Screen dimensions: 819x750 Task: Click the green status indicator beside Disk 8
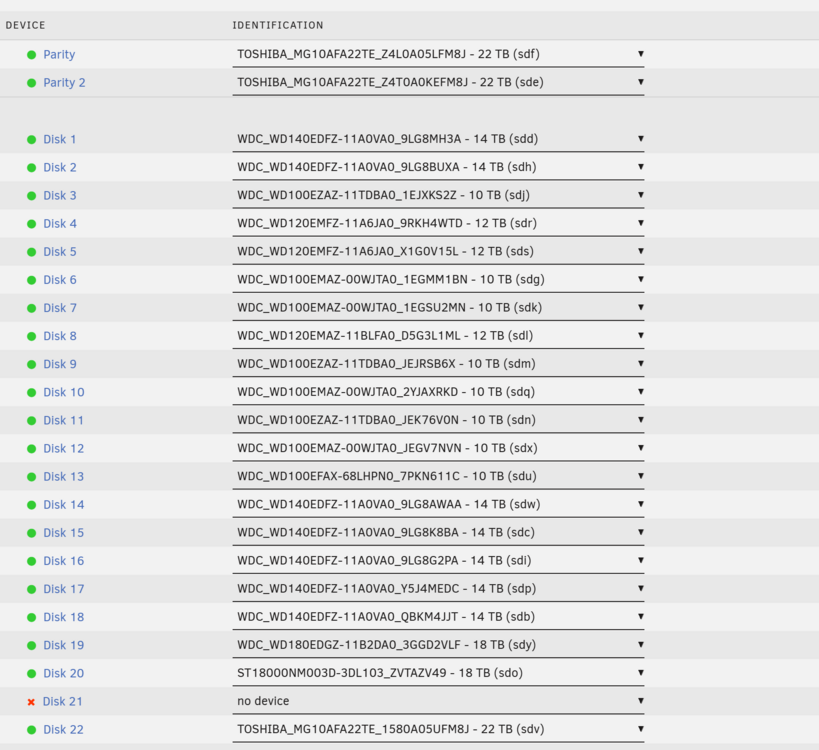(x=31, y=336)
